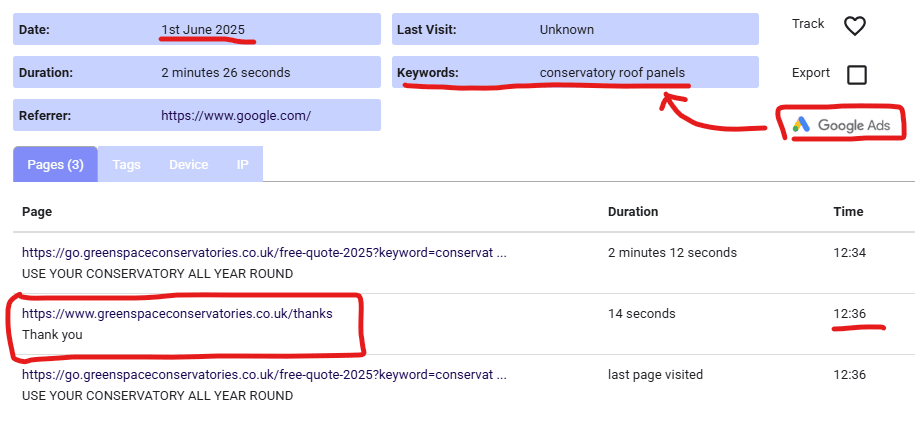Open the first free-quote-2025 page link at 12:34
The width and height of the screenshot is (918, 438).
coord(265,253)
